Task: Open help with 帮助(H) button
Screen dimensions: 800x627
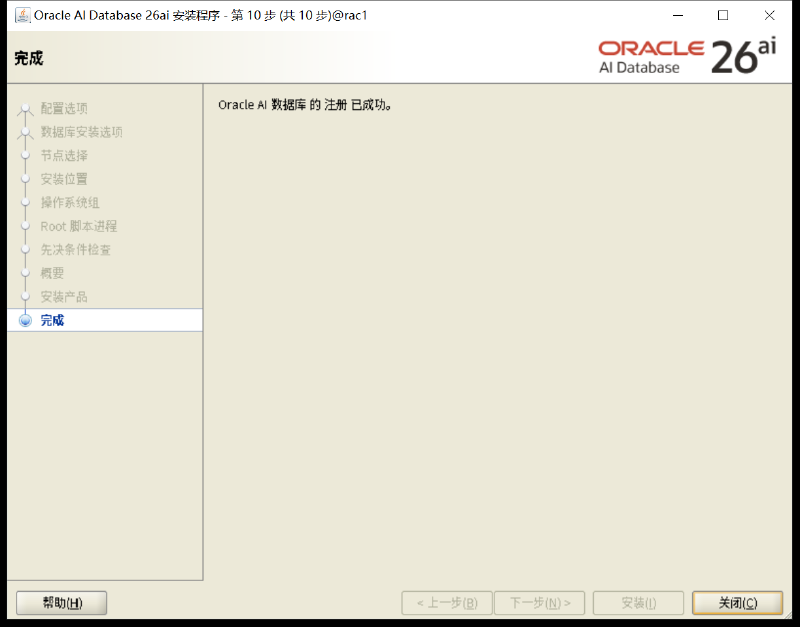Action: (61, 603)
